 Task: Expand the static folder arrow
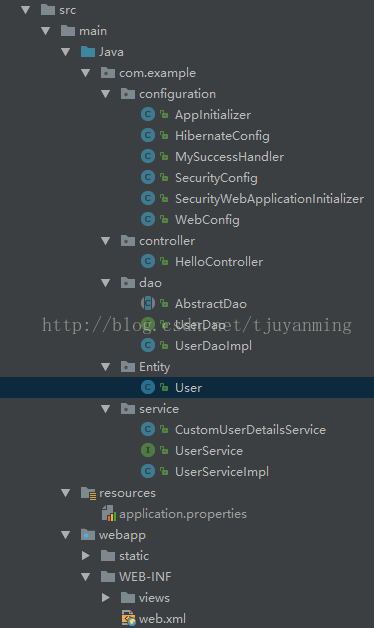click(x=86, y=556)
